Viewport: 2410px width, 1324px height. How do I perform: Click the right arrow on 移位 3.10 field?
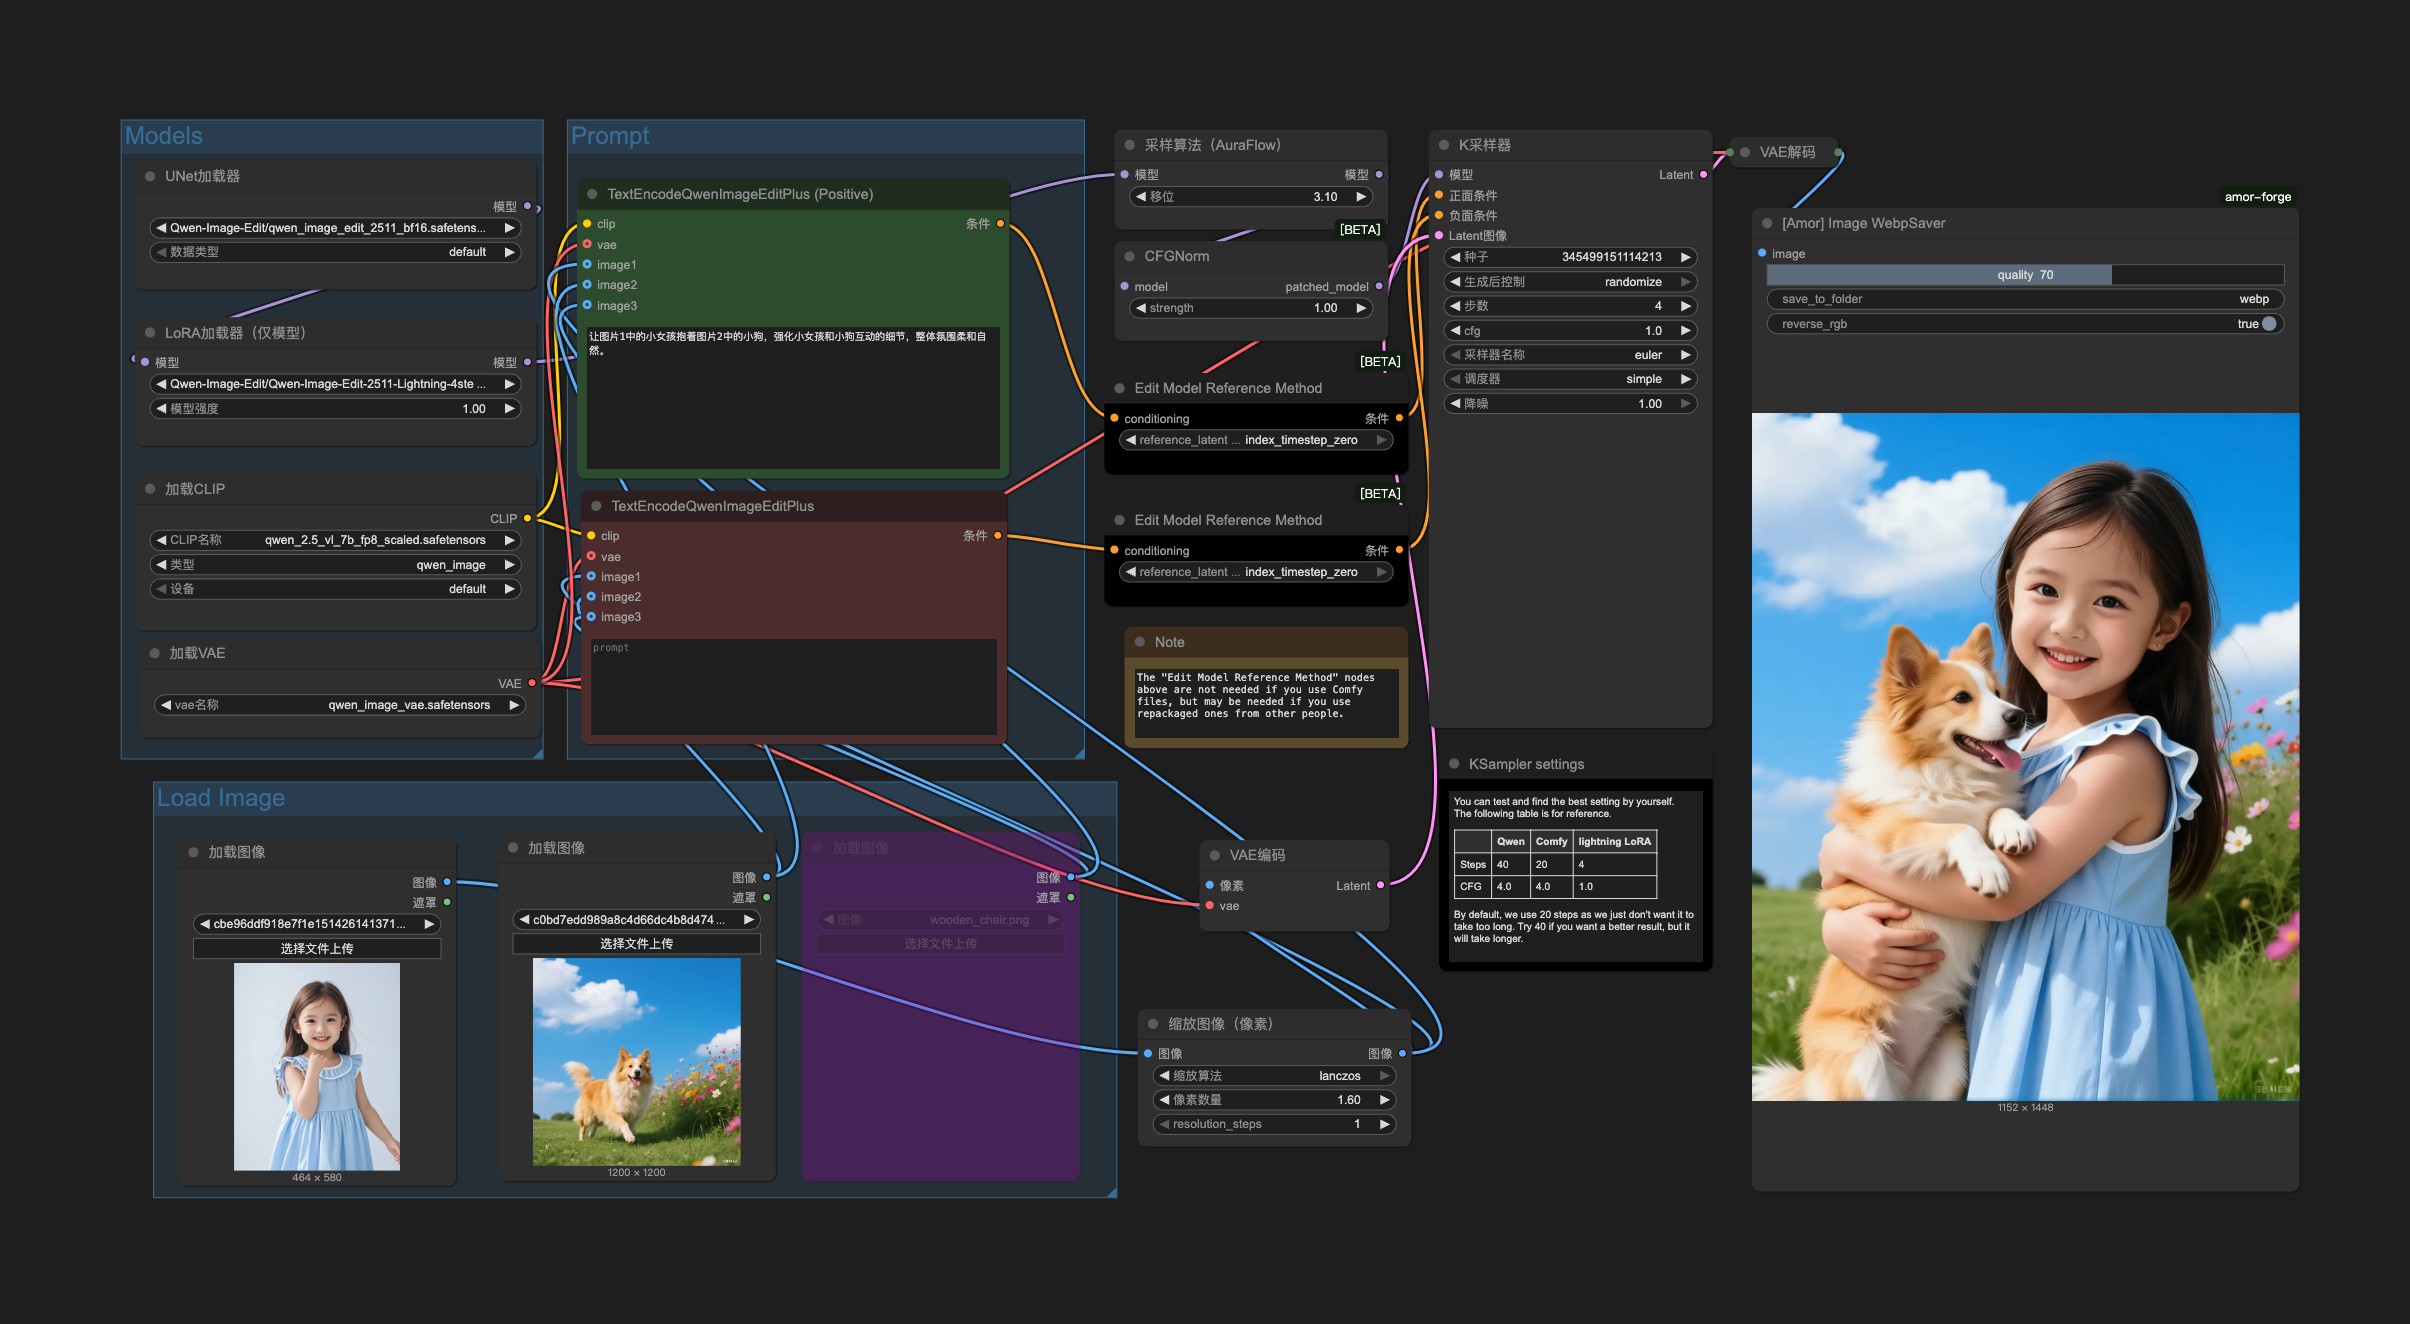click(x=1361, y=197)
